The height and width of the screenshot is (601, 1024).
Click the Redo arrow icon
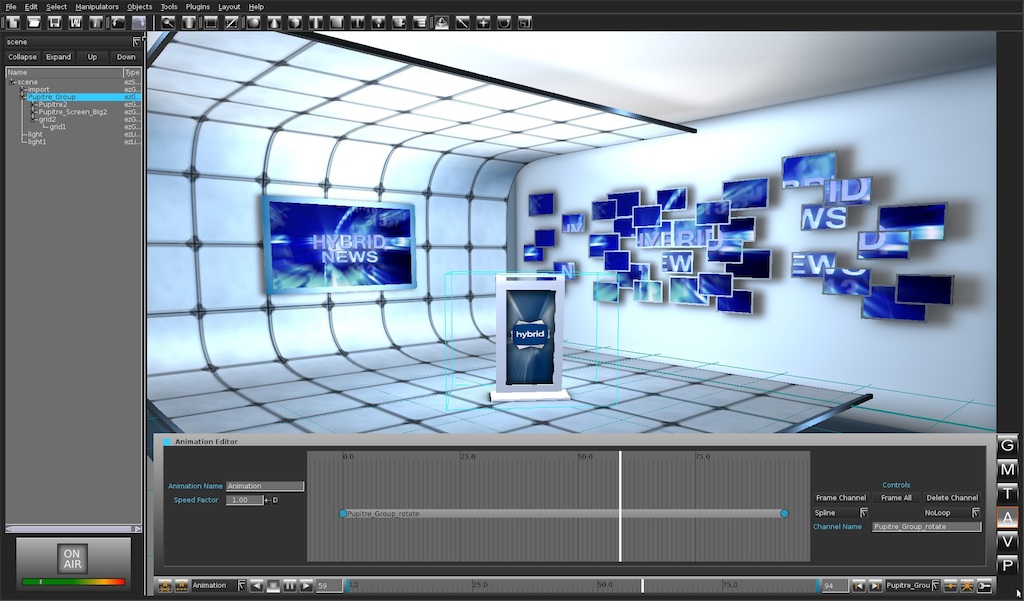138,23
